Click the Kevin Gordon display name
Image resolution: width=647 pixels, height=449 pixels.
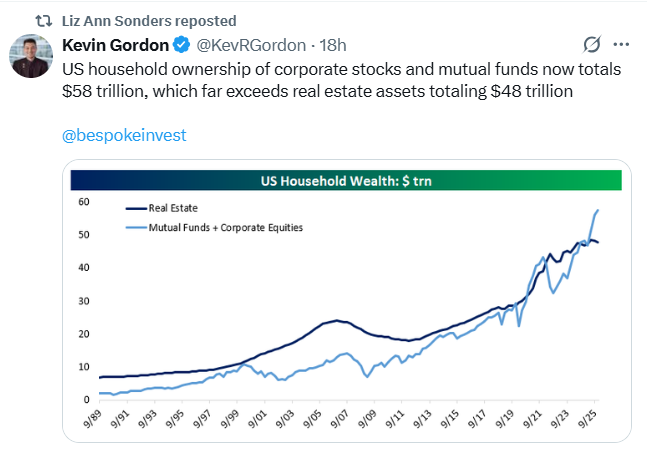pos(116,45)
